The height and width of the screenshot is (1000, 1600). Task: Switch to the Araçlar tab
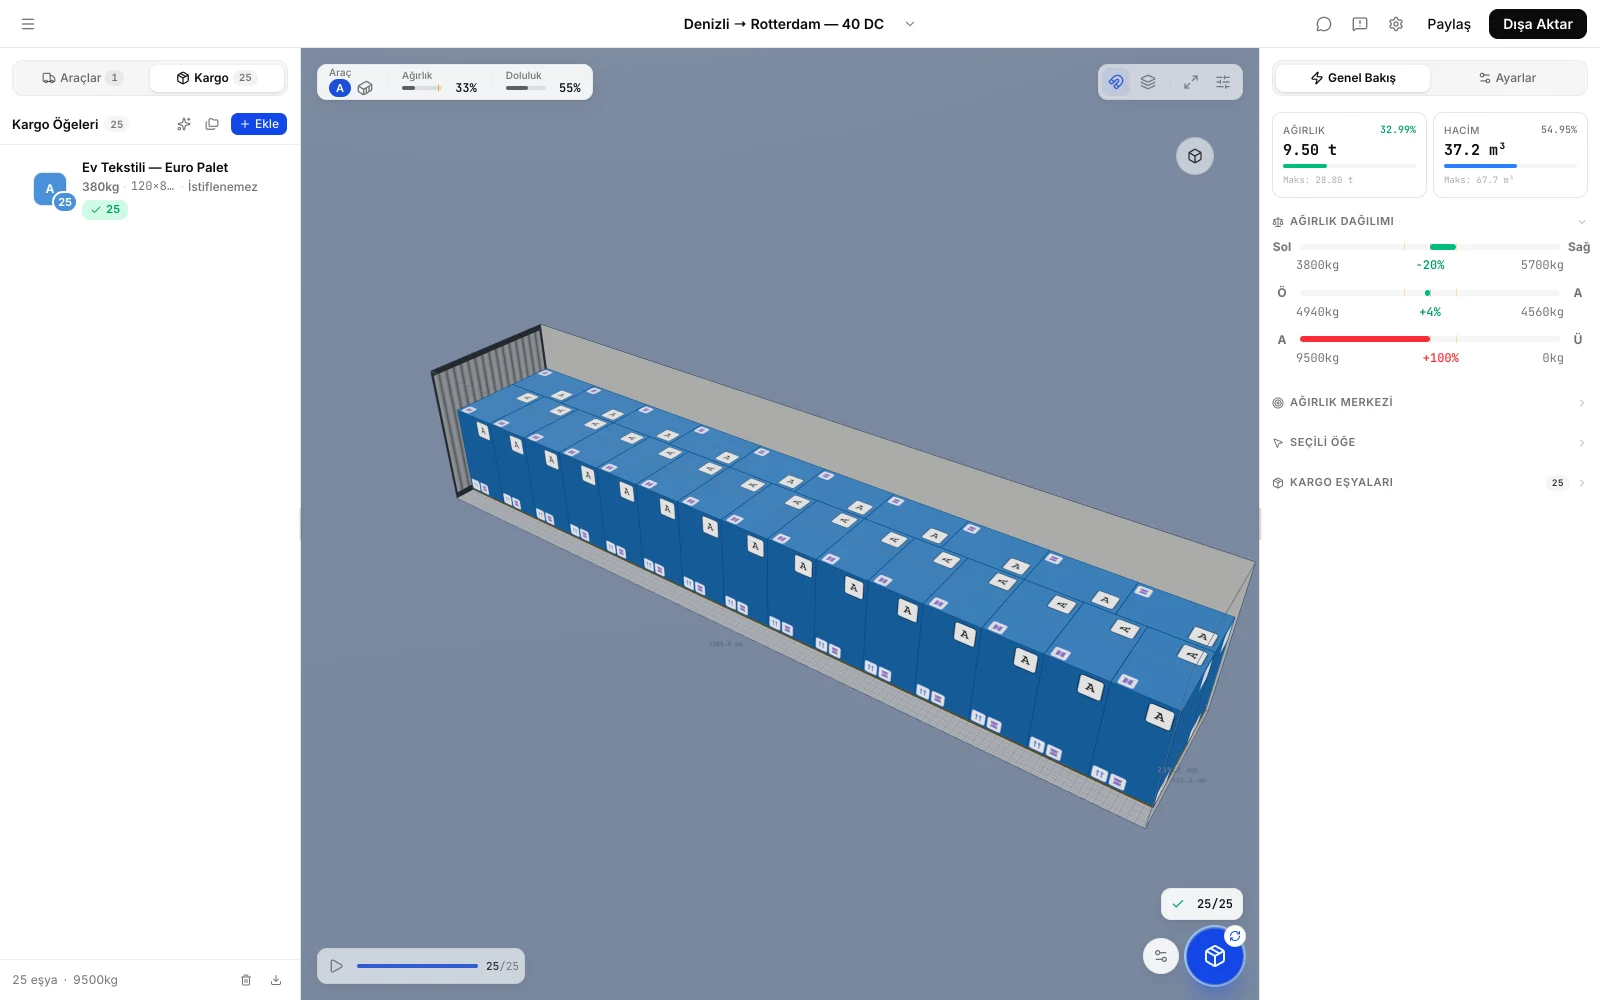tap(82, 78)
